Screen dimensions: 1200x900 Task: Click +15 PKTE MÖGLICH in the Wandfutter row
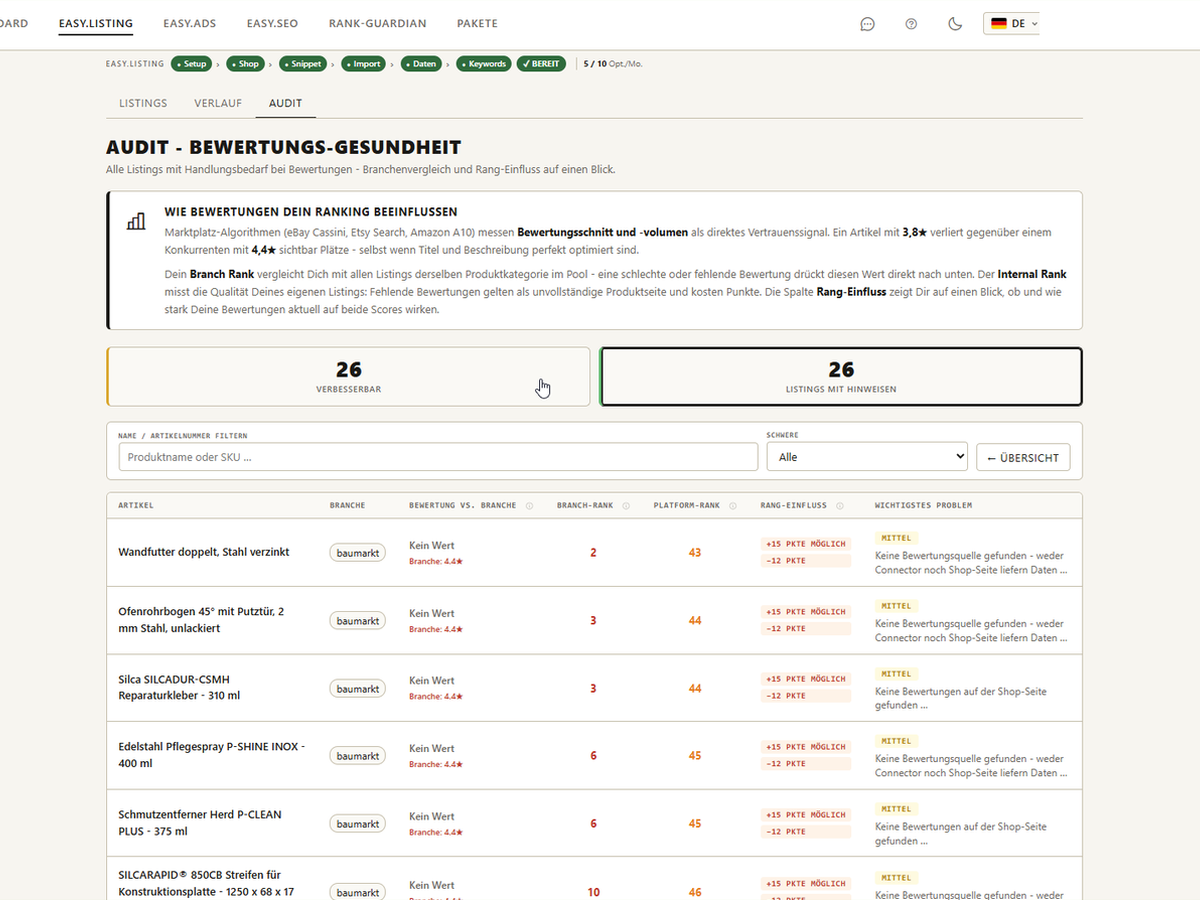(x=806, y=544)
